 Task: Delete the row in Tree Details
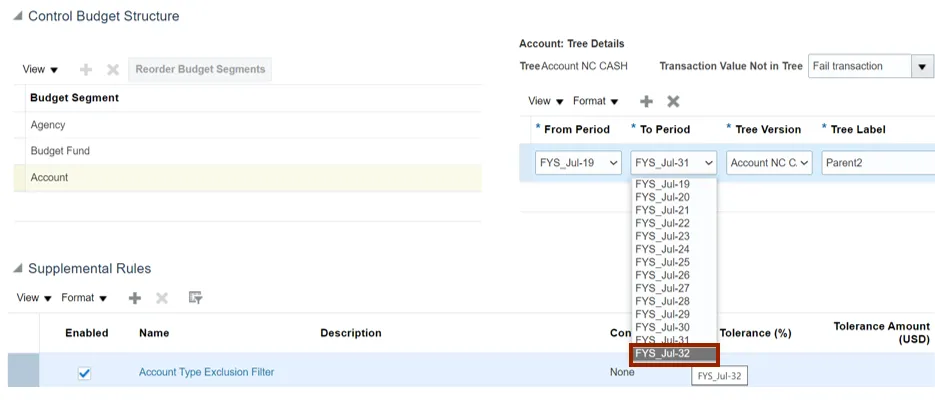[x=673, y=101]
